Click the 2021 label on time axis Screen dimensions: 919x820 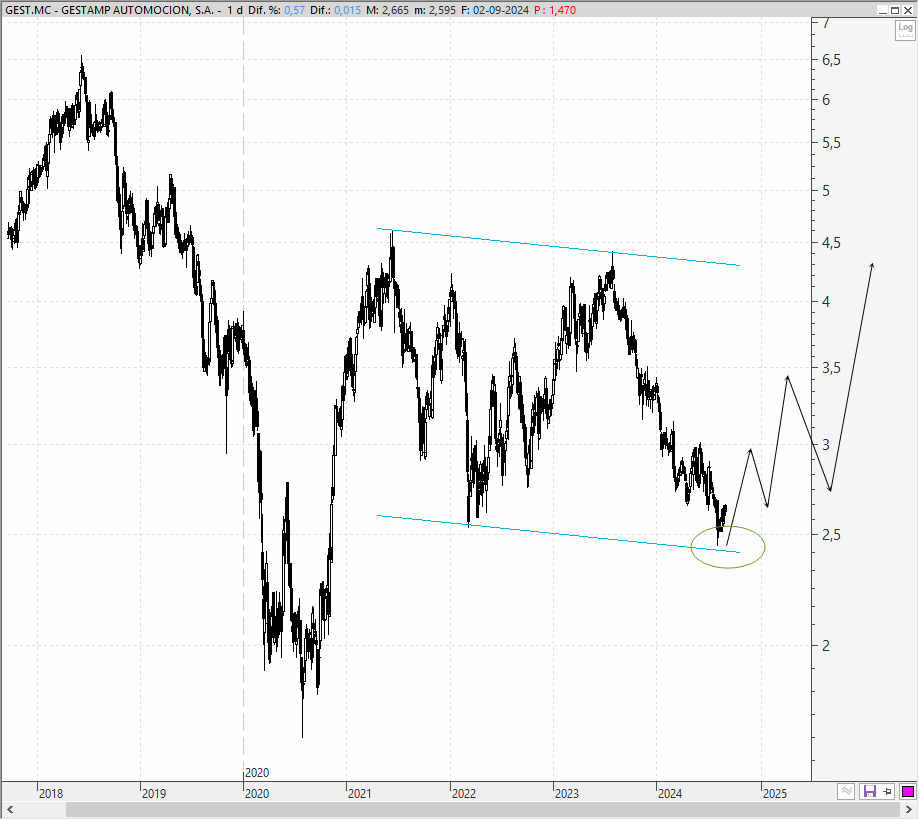click(x=360, y=794)
